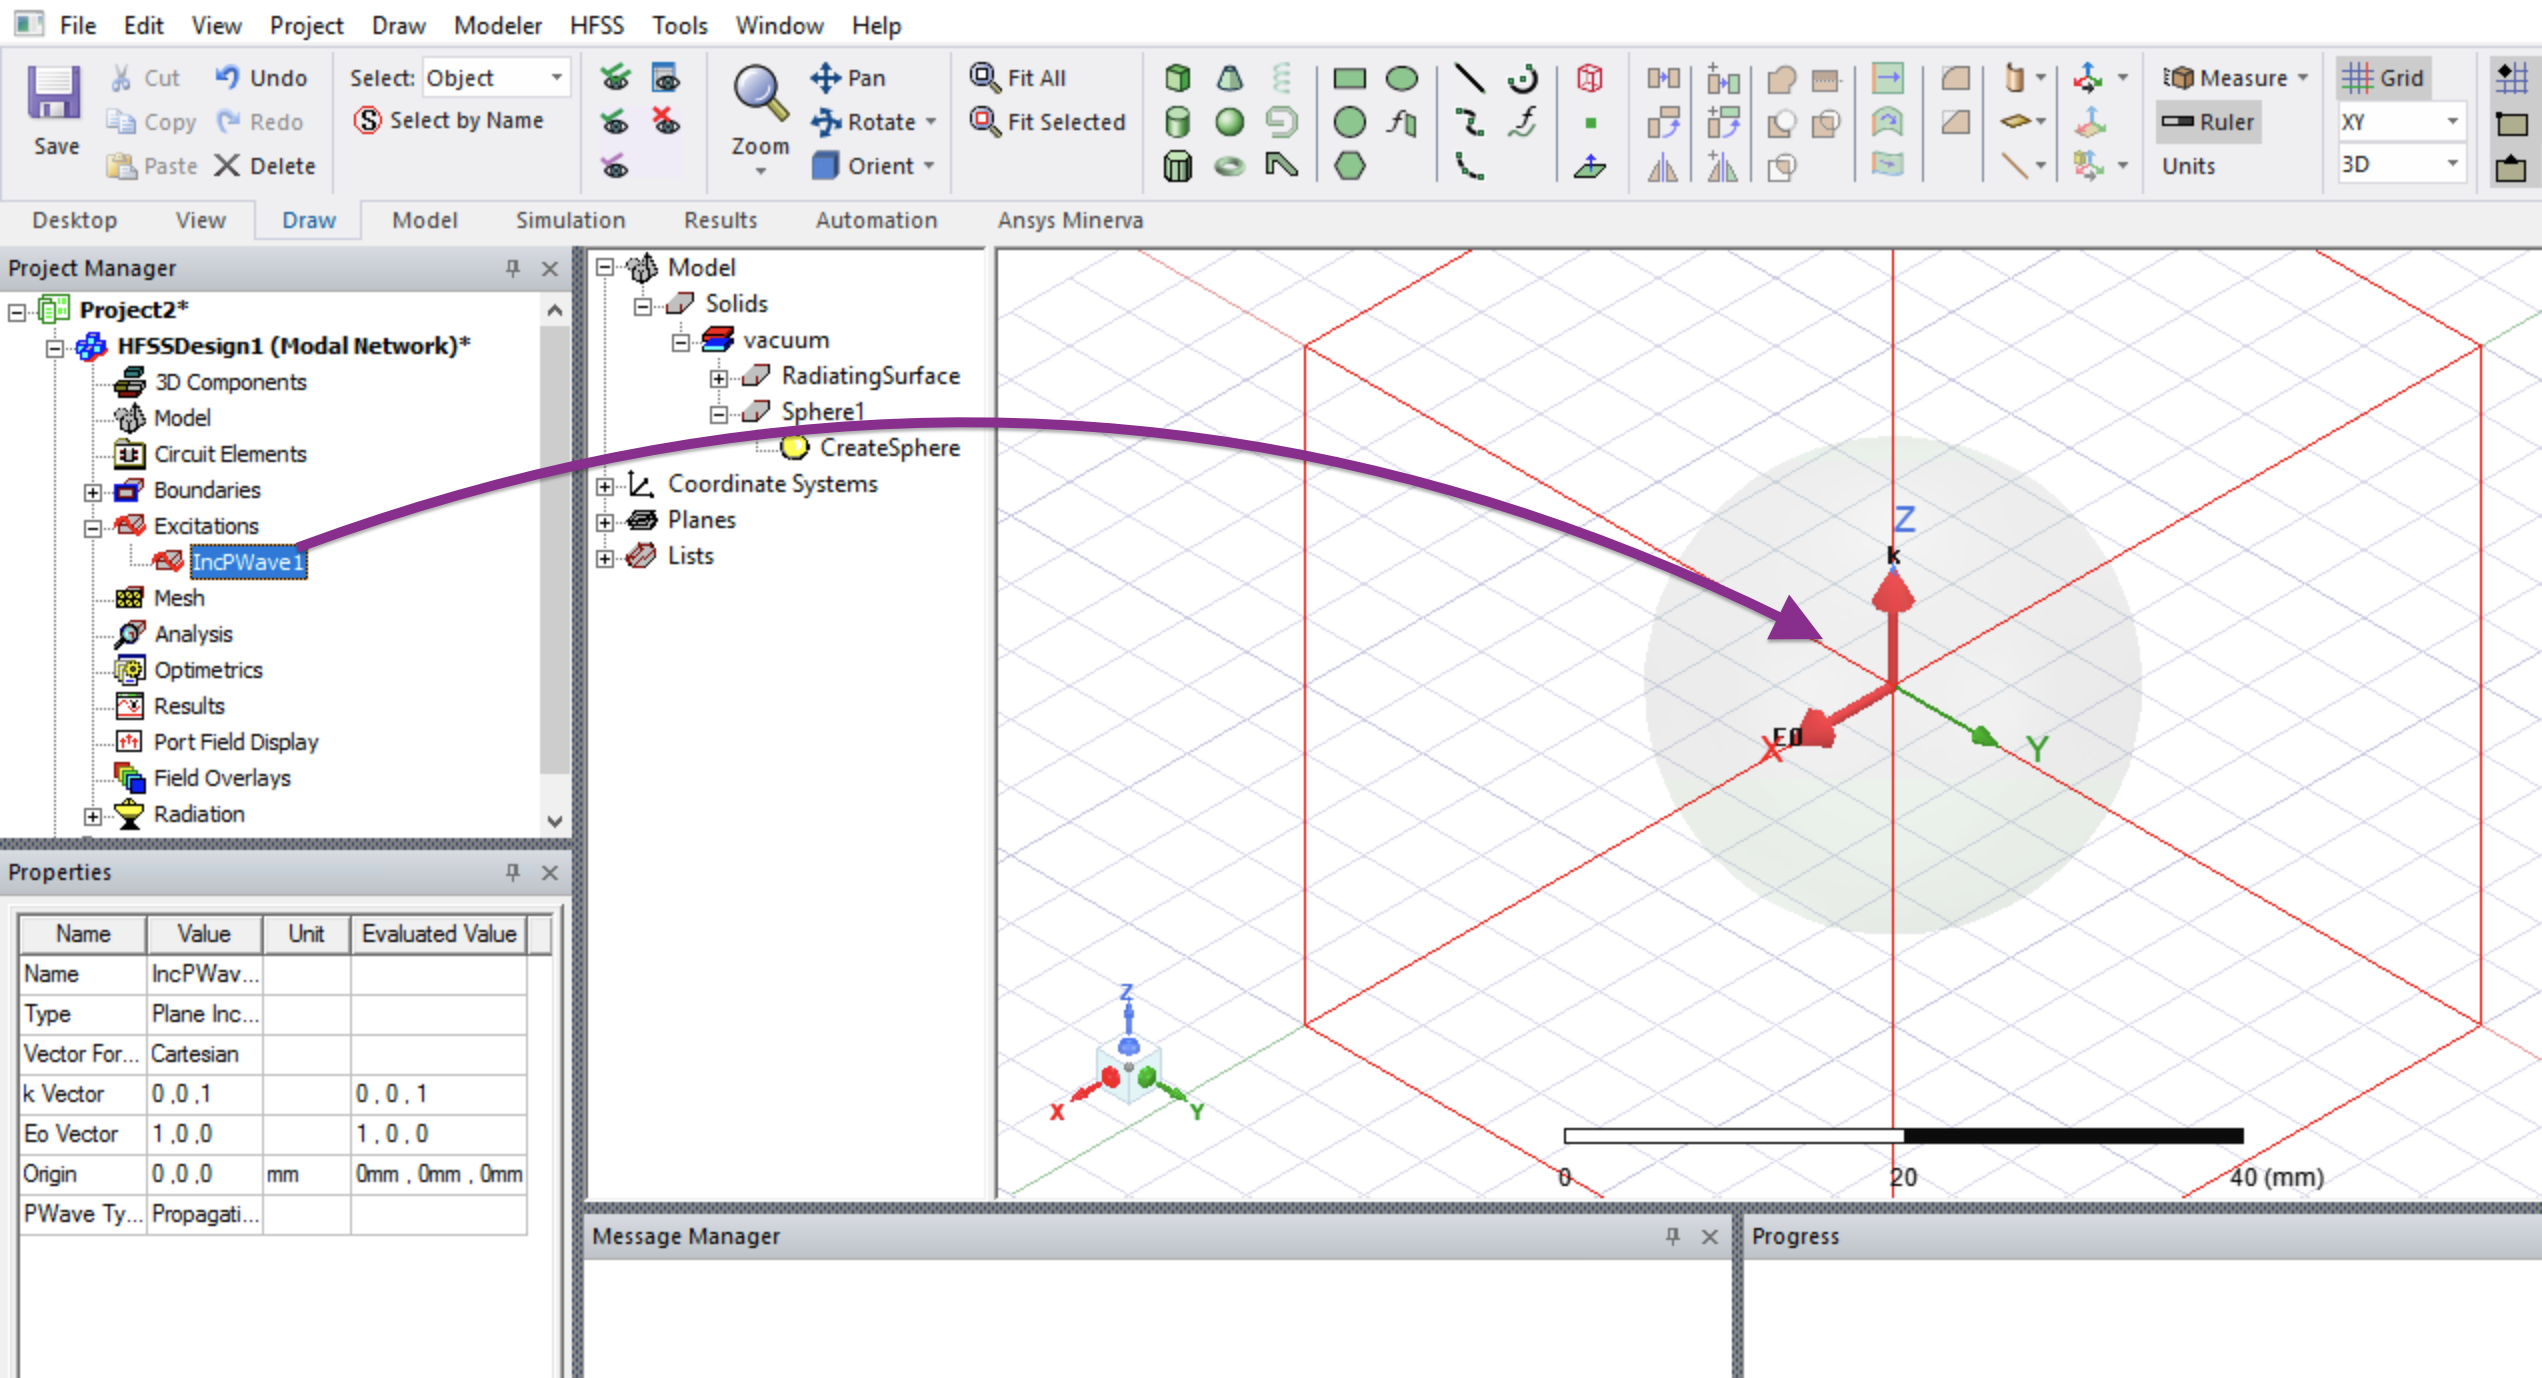Hide selected objects in active view

pyautogui.click(x=665, y=121)
